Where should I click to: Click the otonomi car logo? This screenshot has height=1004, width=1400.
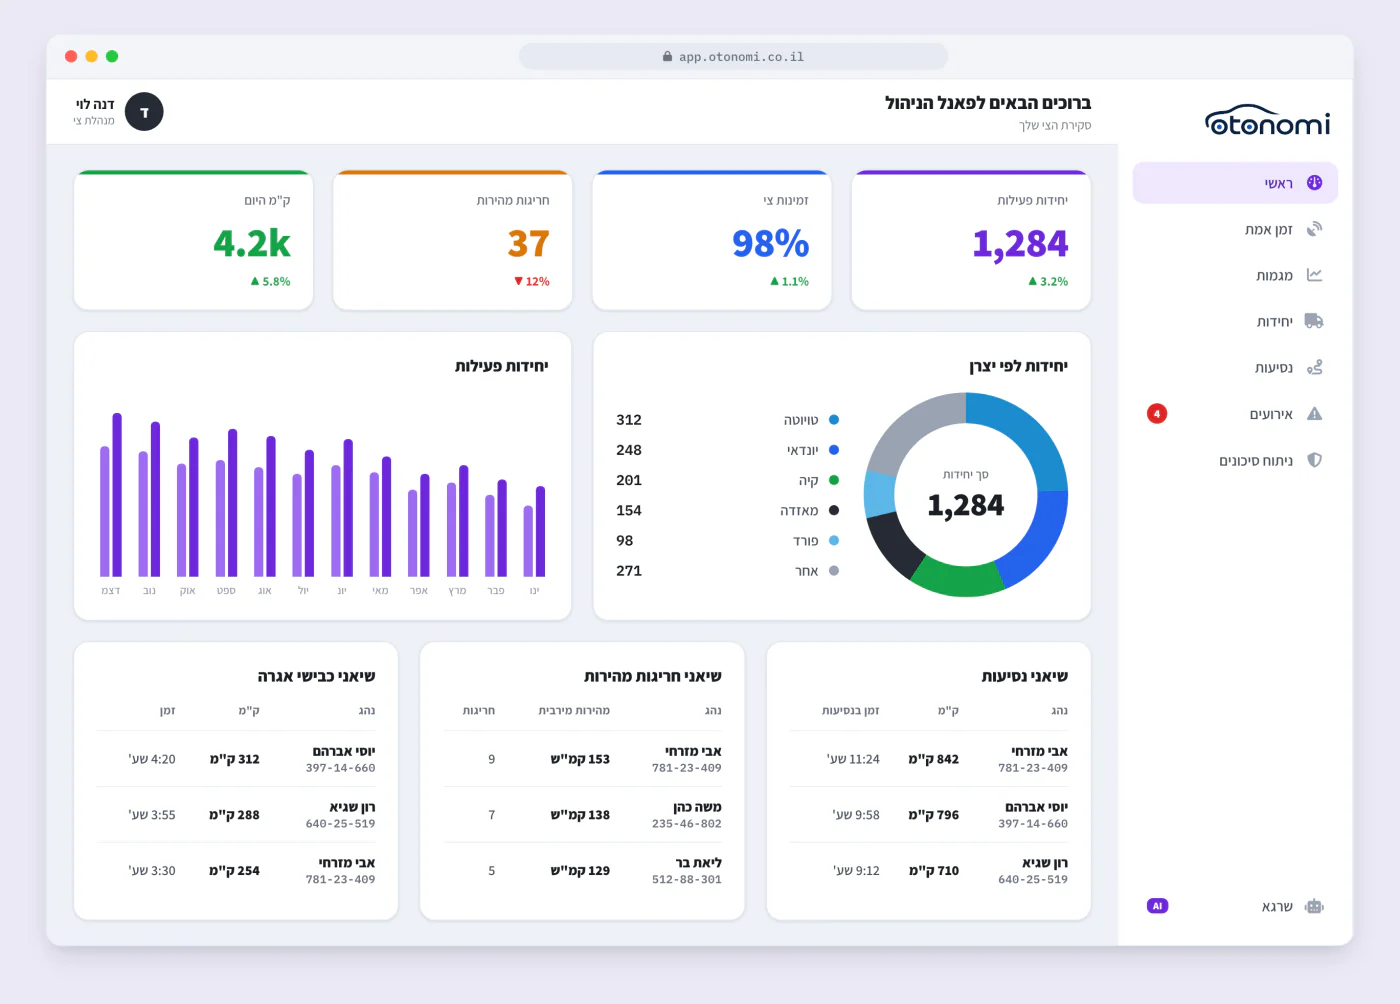click(1267, 121)
